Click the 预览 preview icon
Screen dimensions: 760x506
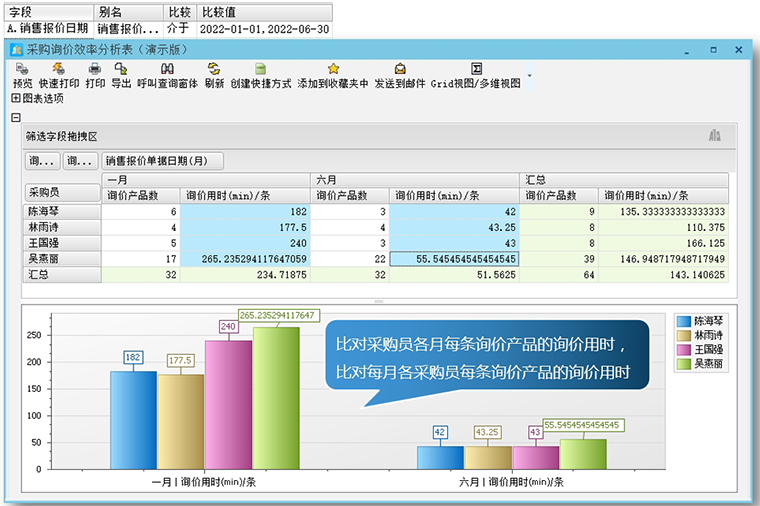pos(22,69)
